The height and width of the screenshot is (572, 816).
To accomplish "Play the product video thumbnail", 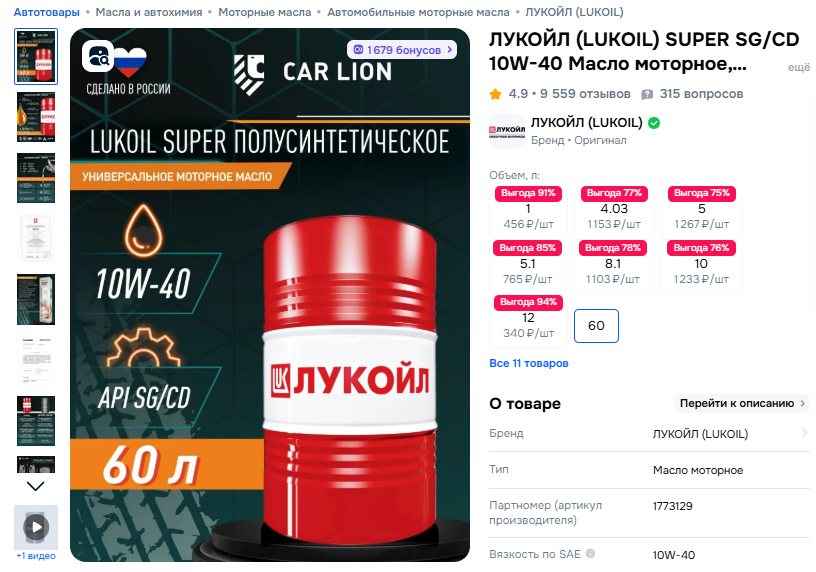I will tap(36, 527).
